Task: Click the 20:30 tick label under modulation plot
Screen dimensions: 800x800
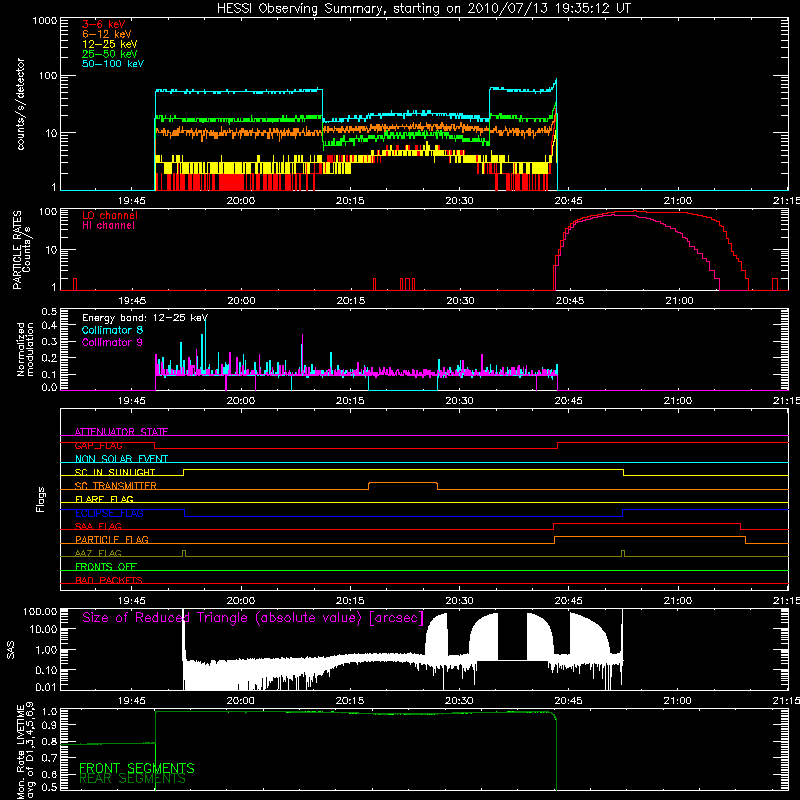Action: (x=459, y=401)
